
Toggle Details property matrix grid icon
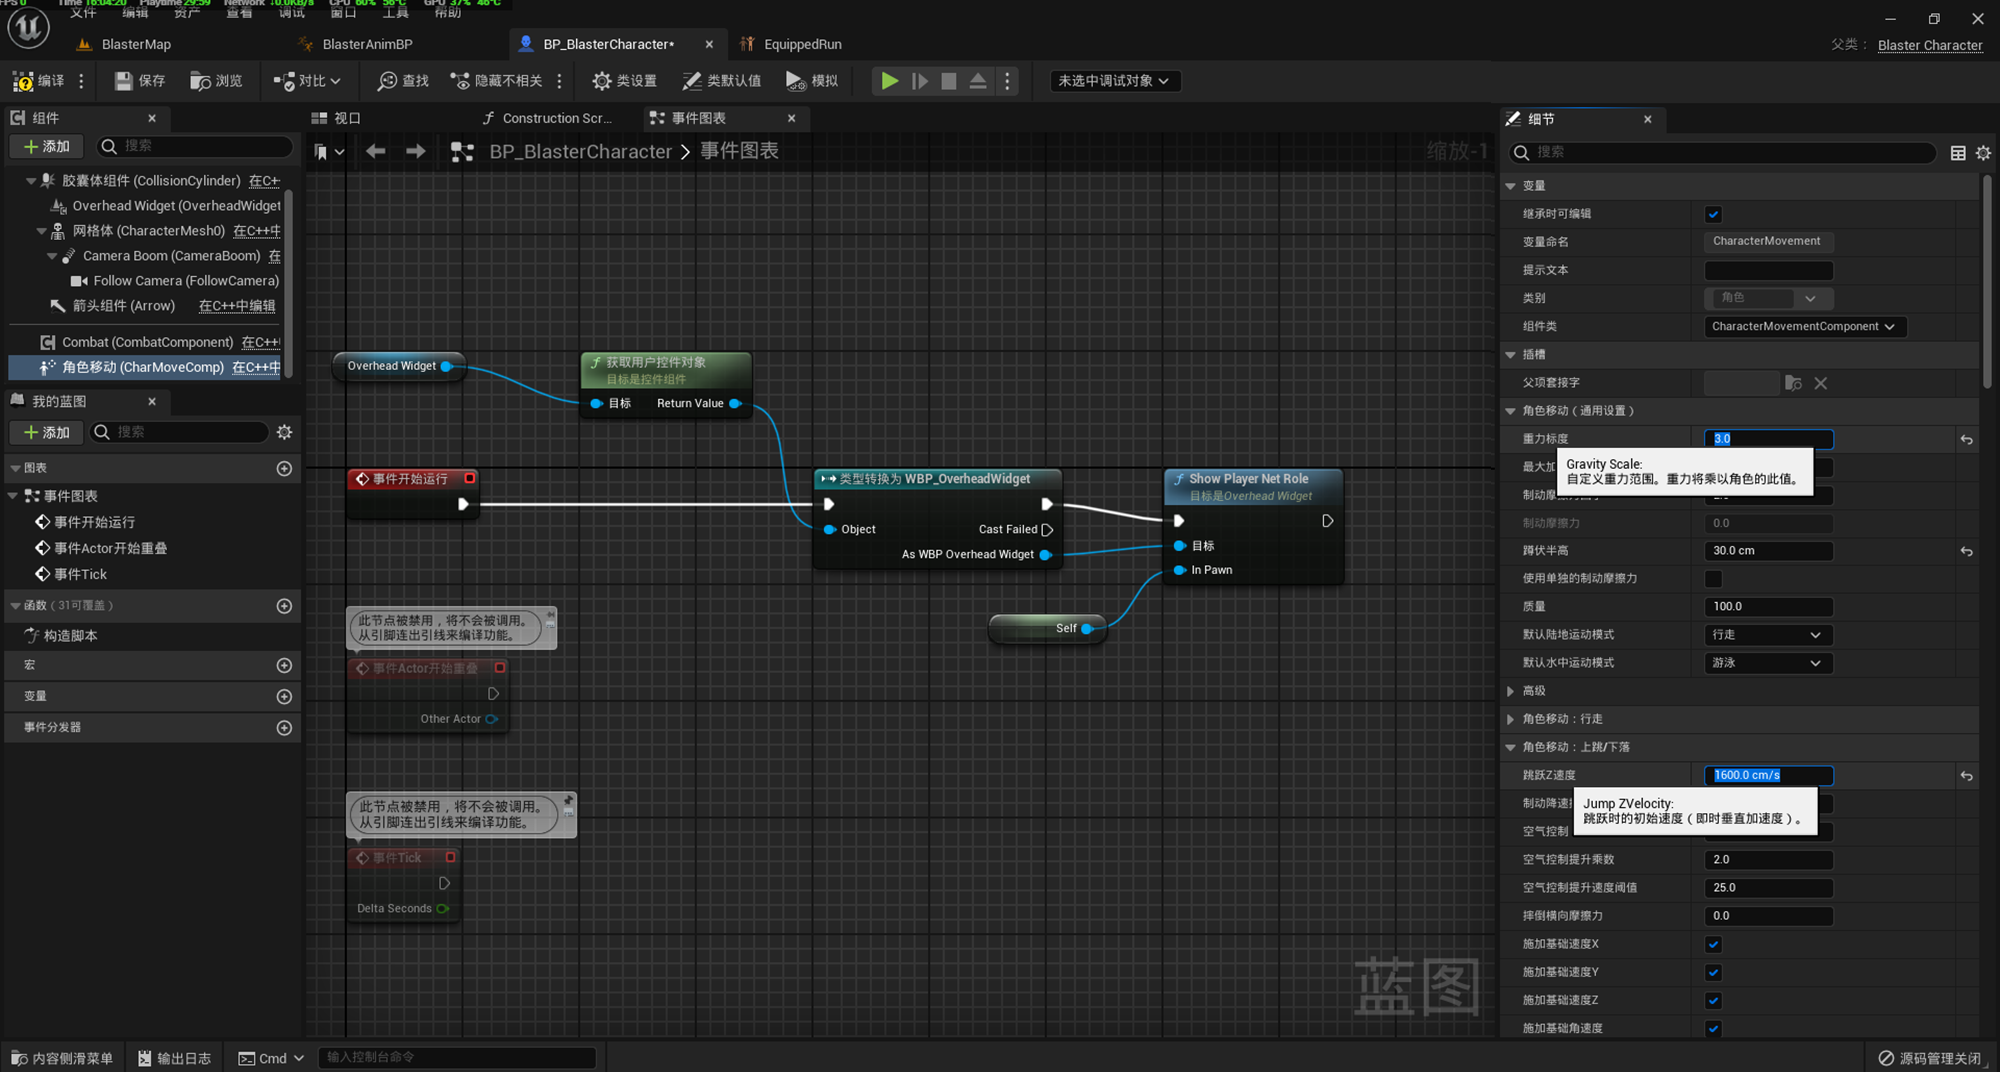pos(1958,153)
